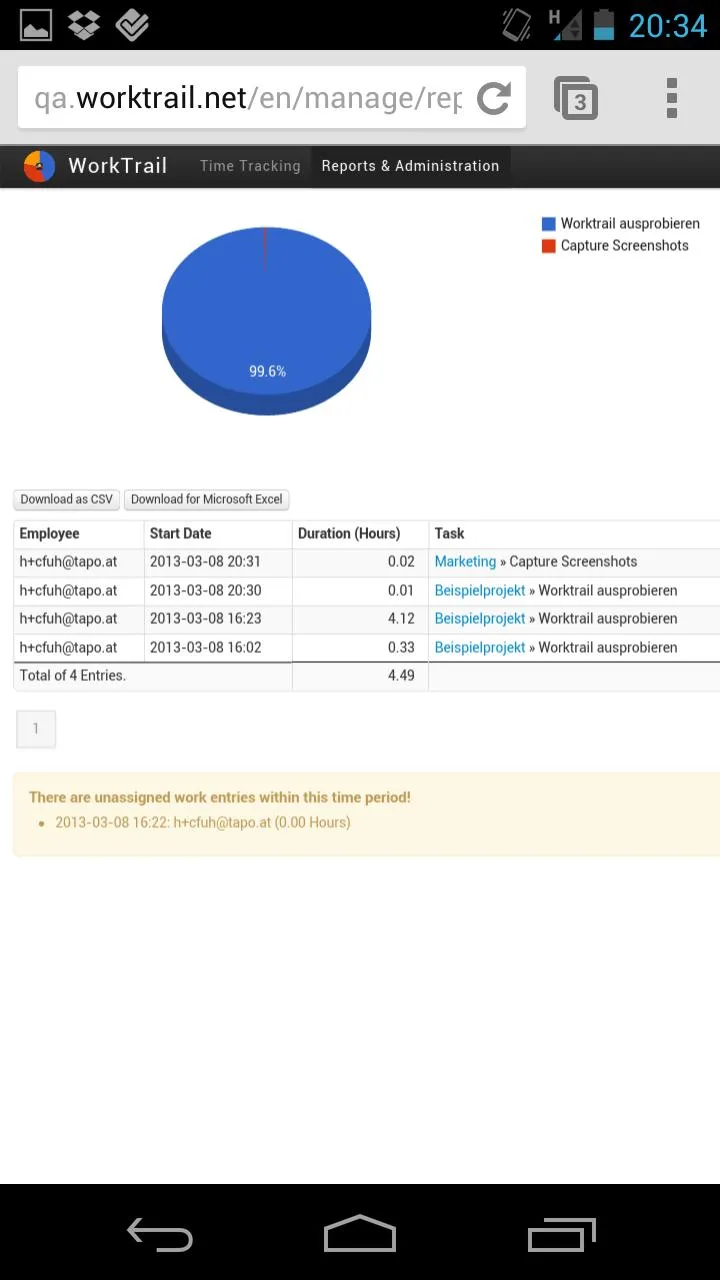The image size is (720, 1280).
Task: Click employee email in 20:31 row
Action: pos(69,562)
